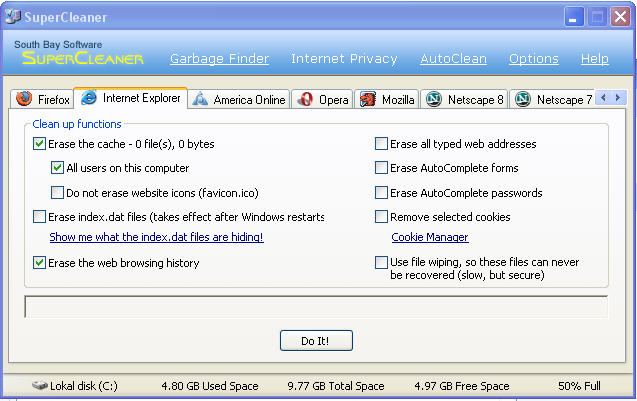Open the AutoClean section
Image resolution: width=637 pixels, height=401 pixels.
pos(453,59)
